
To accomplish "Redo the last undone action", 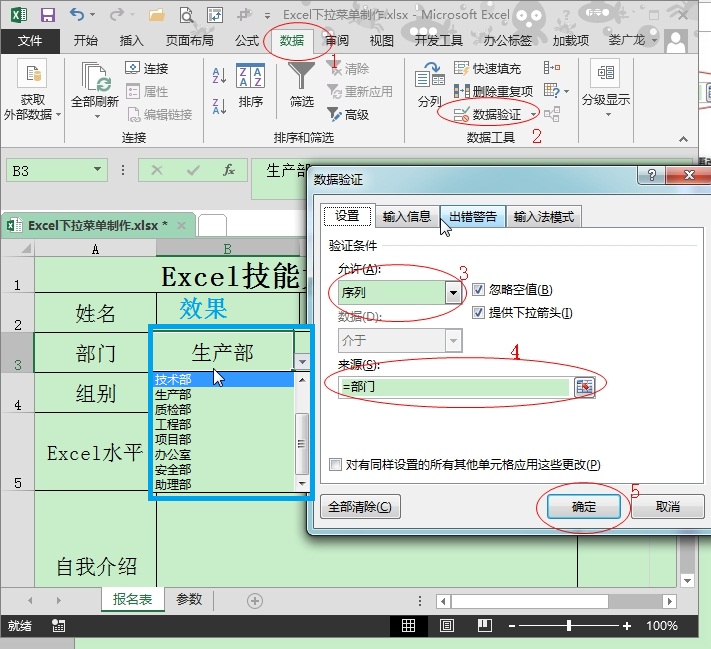I will 116,15.
